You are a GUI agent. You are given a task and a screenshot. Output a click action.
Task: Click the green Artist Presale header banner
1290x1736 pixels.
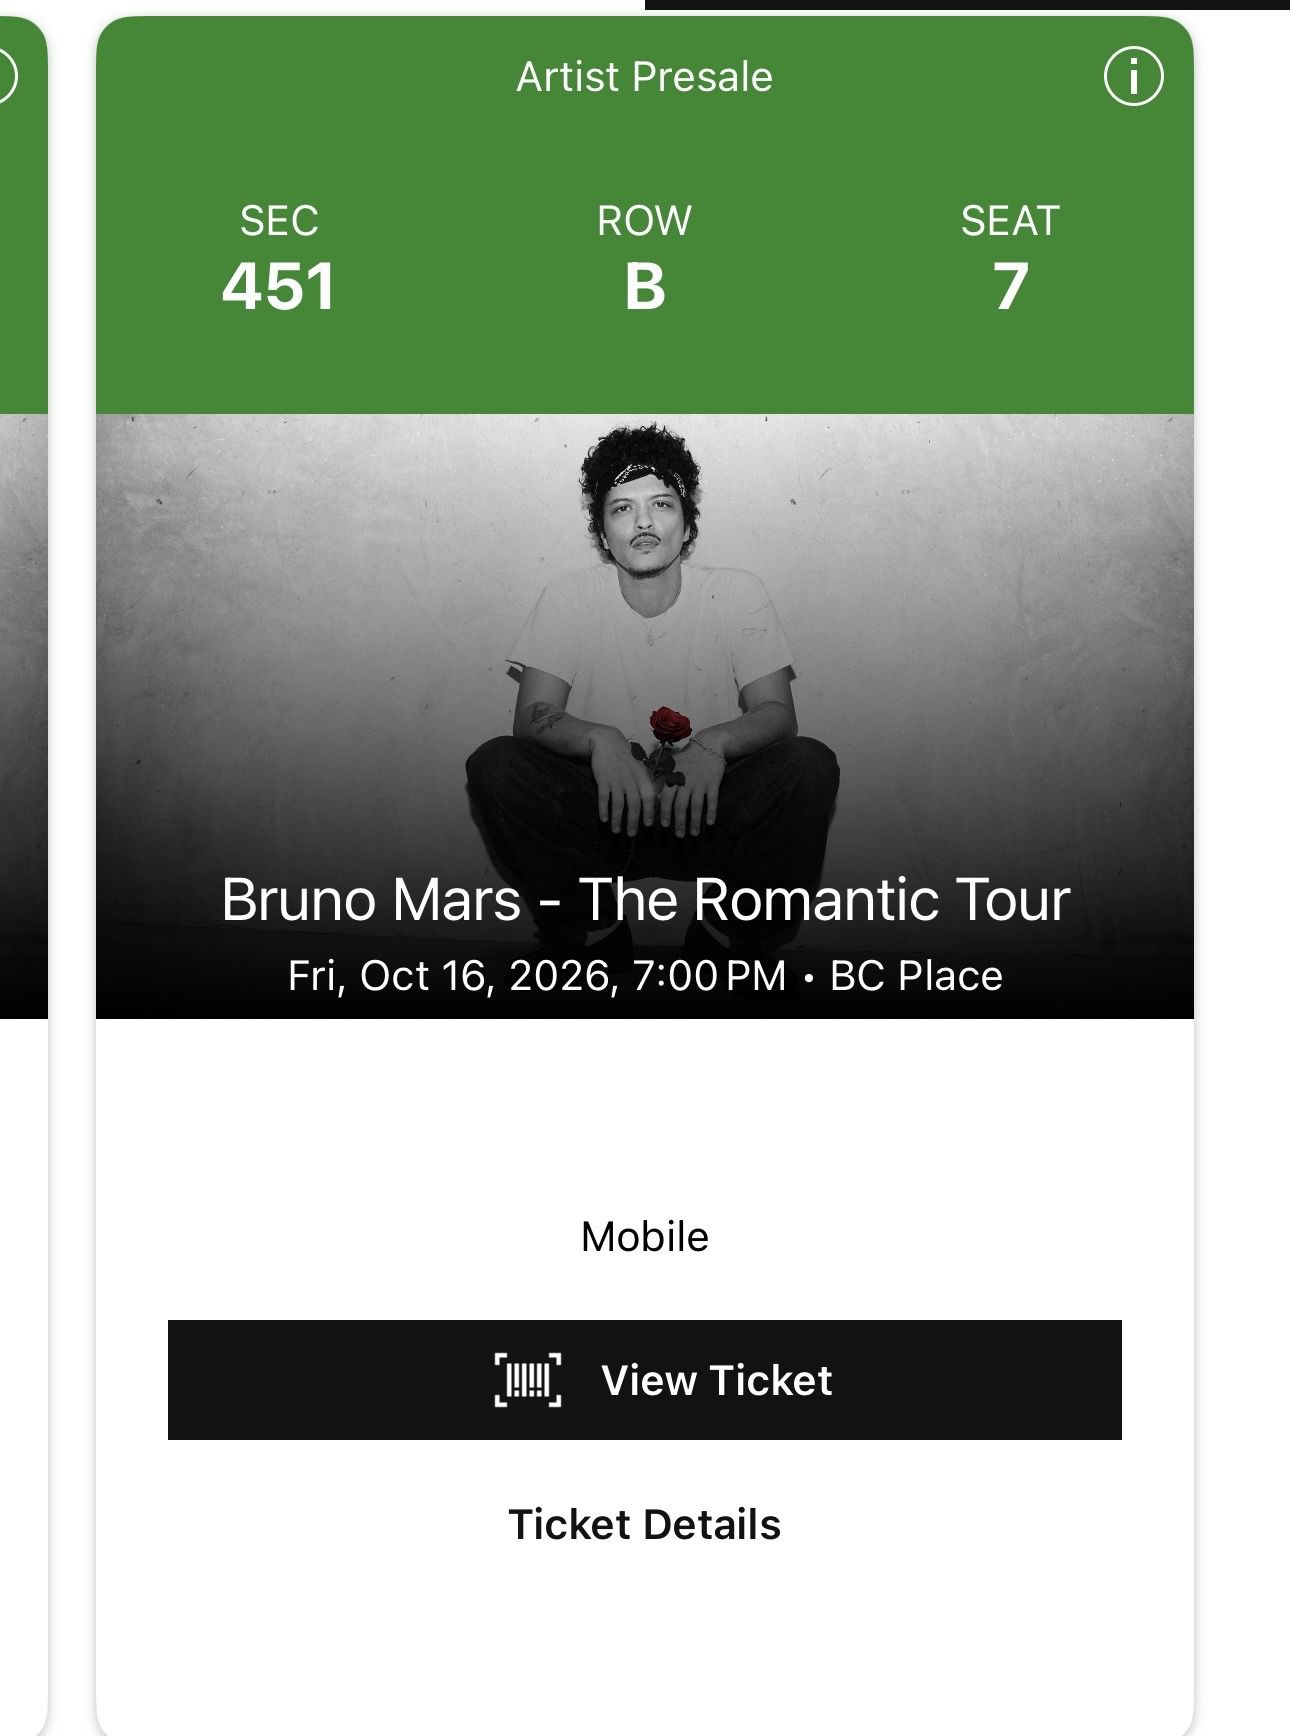click(x=644, y=75)
